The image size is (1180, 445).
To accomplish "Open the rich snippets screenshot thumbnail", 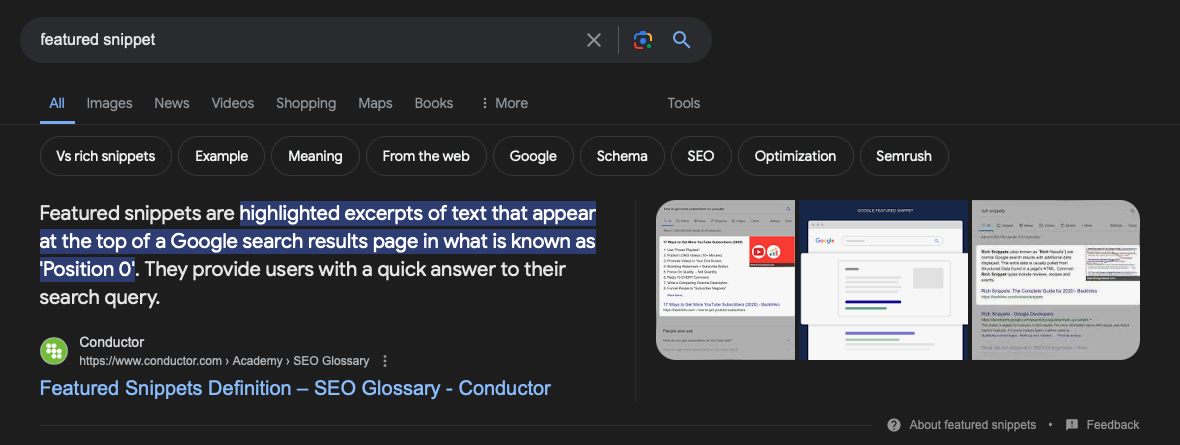I will click(x=1056, y=280).
